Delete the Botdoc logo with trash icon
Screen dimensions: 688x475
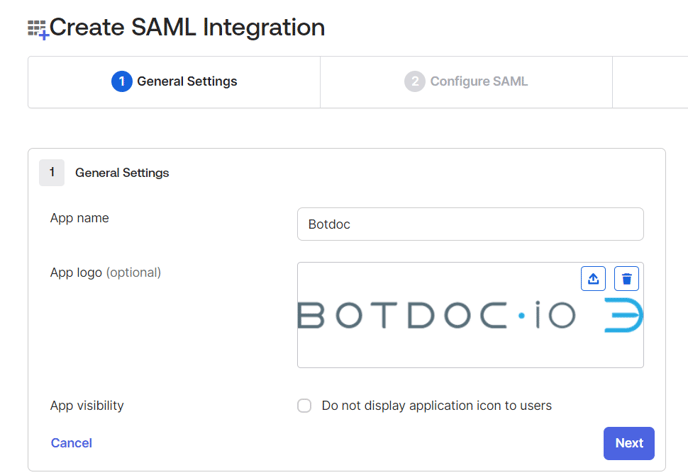click(626, 278)
